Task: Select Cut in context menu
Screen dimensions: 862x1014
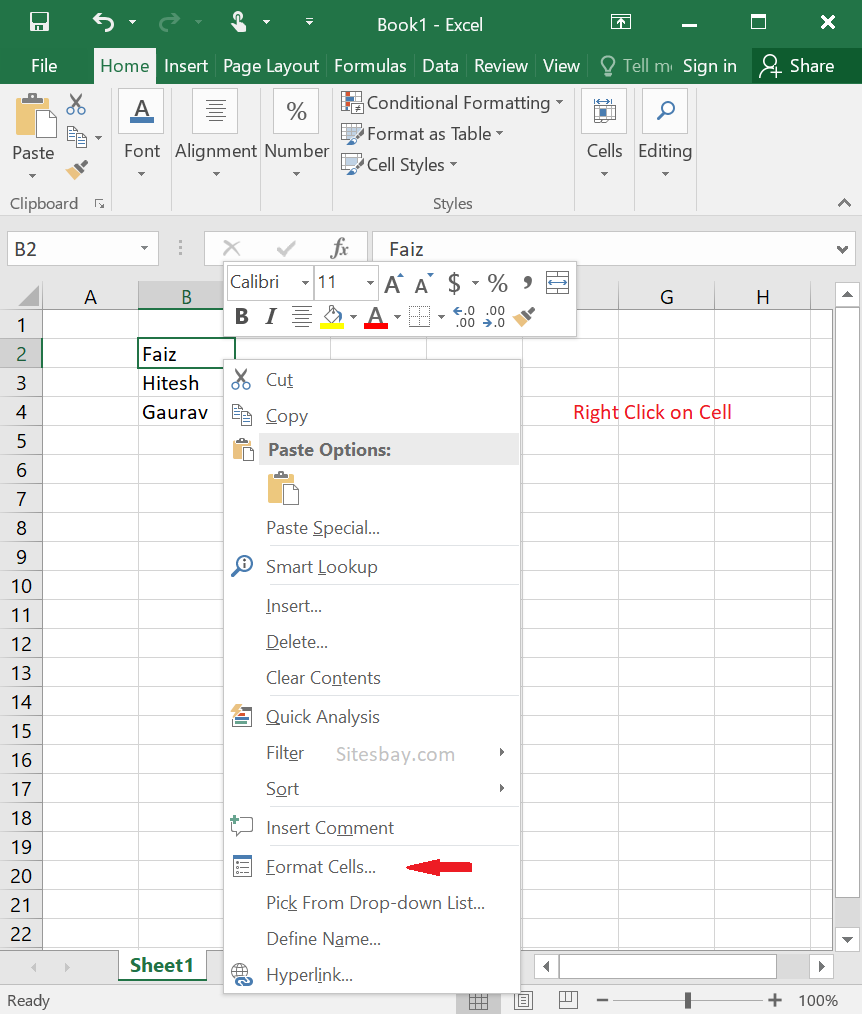Action: tap(372, 380)
